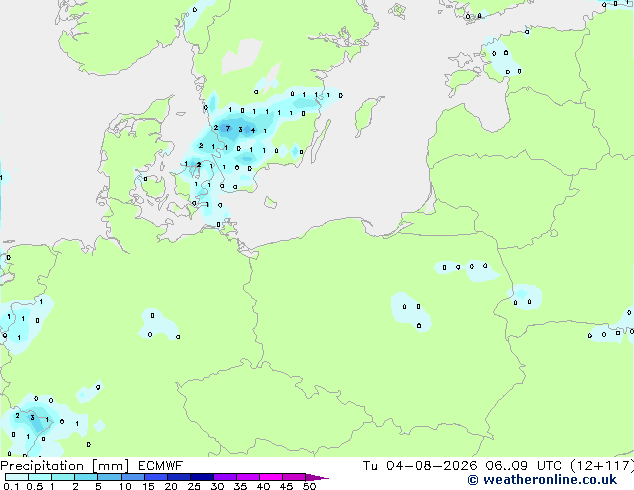Click the purple 30–35 mm legend swatch

tap(225, 477)
